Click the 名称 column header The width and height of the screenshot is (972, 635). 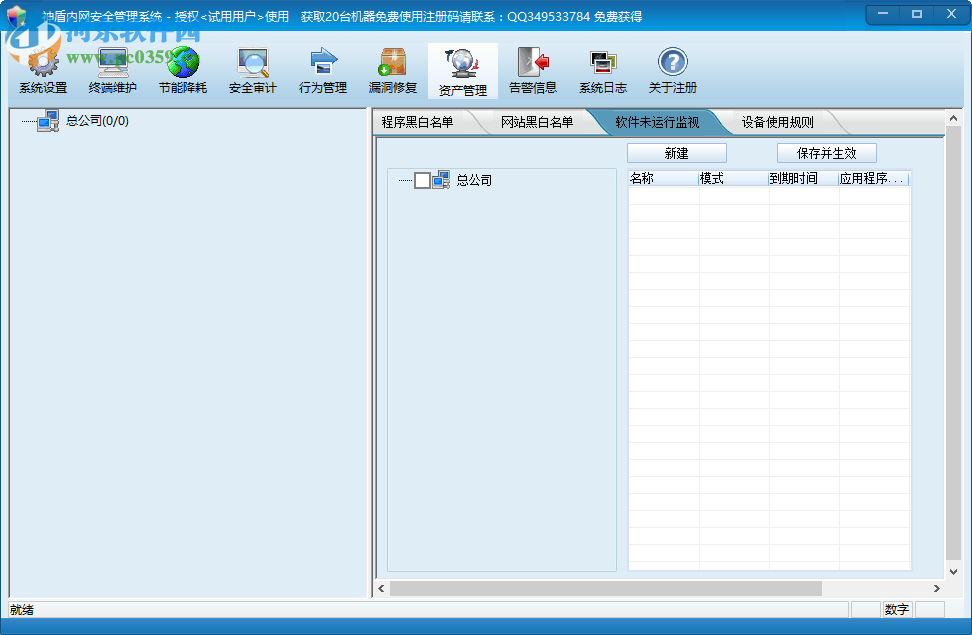(663, 179)
